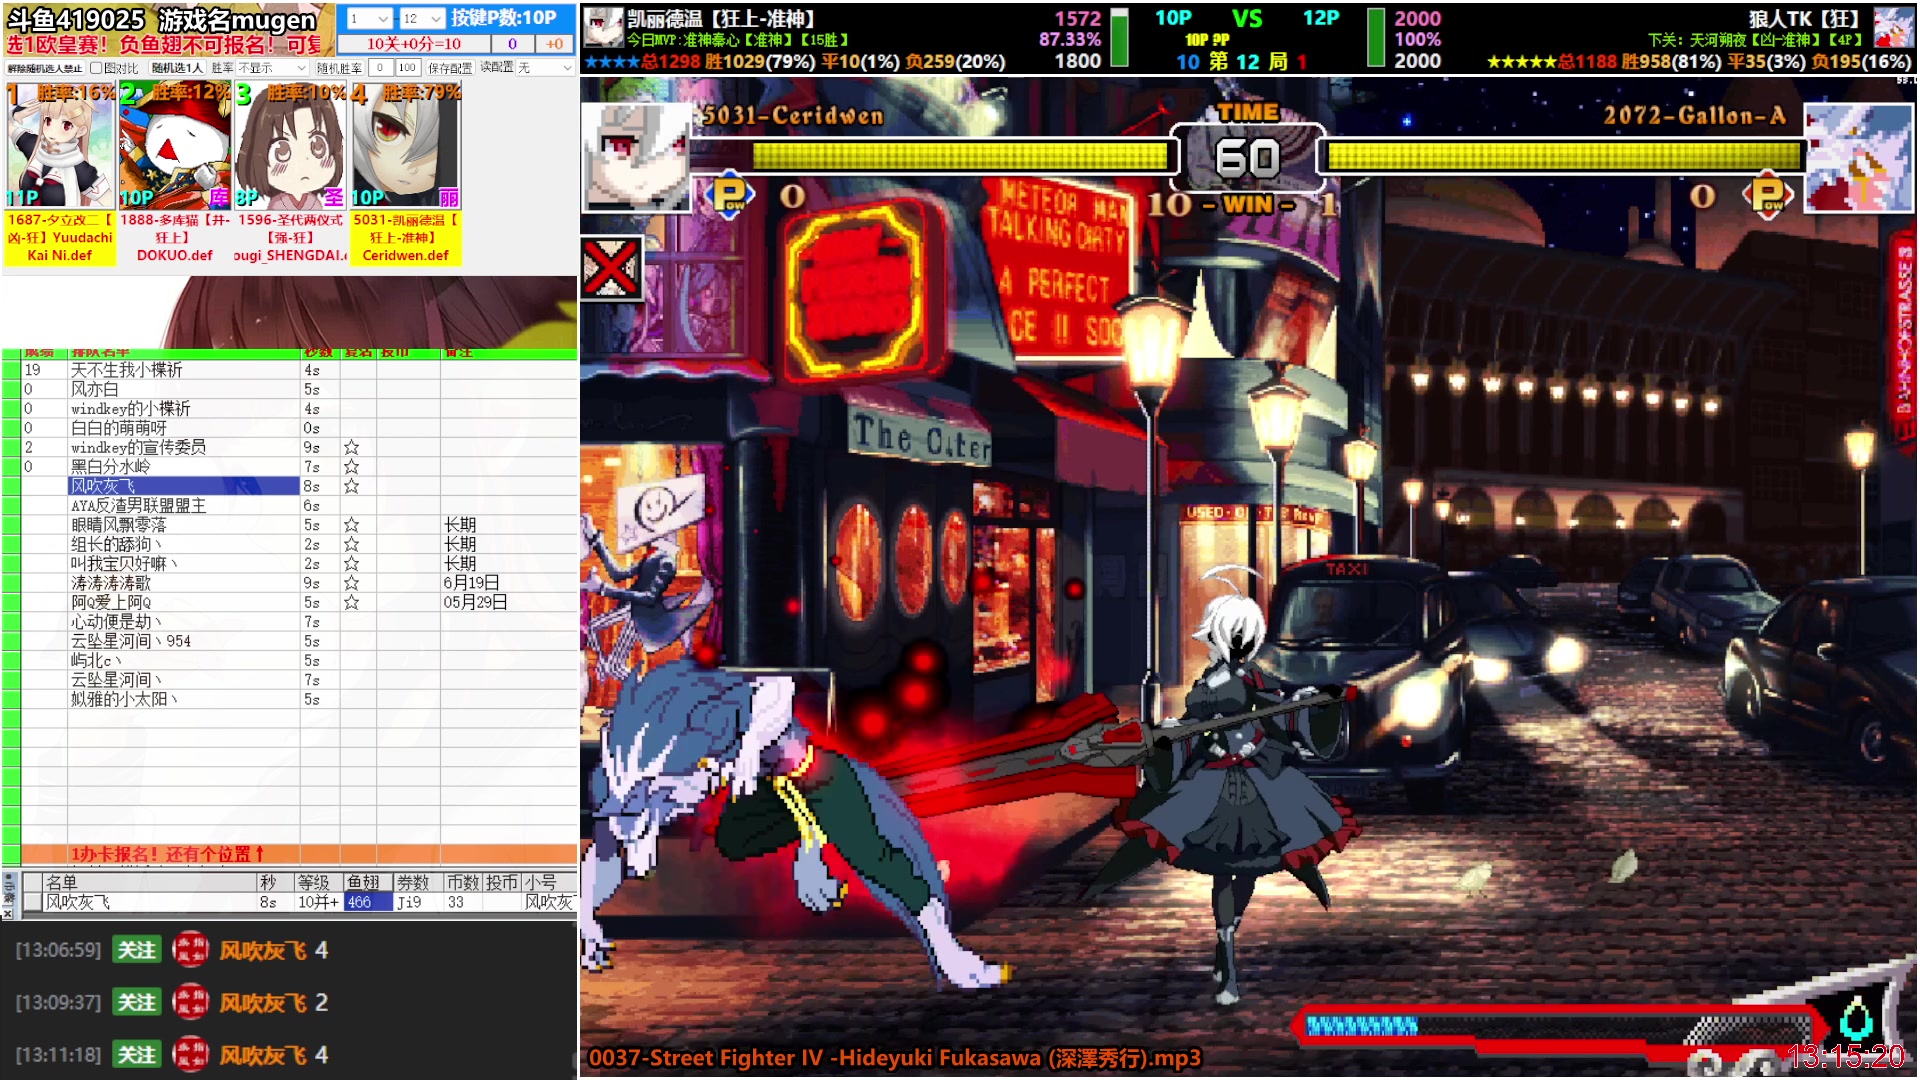Select queue row 风亦白
Viewport: 1920px width, 1080px height.
(290, 389)
